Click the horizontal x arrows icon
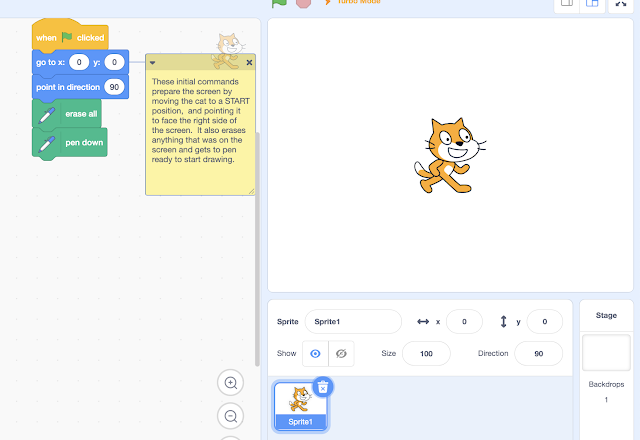The width and height of the screenshot is (640, 440). click(x=423, y=322)
